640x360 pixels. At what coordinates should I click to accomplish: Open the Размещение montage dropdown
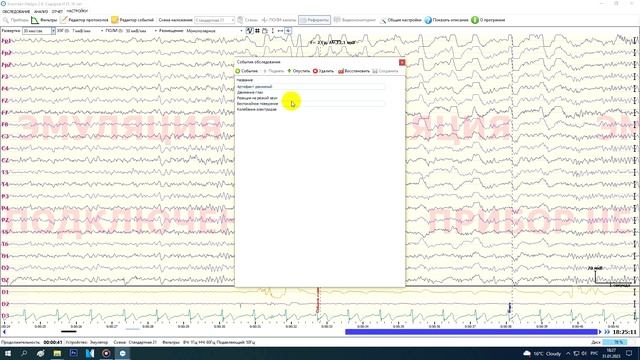point(214,31)
